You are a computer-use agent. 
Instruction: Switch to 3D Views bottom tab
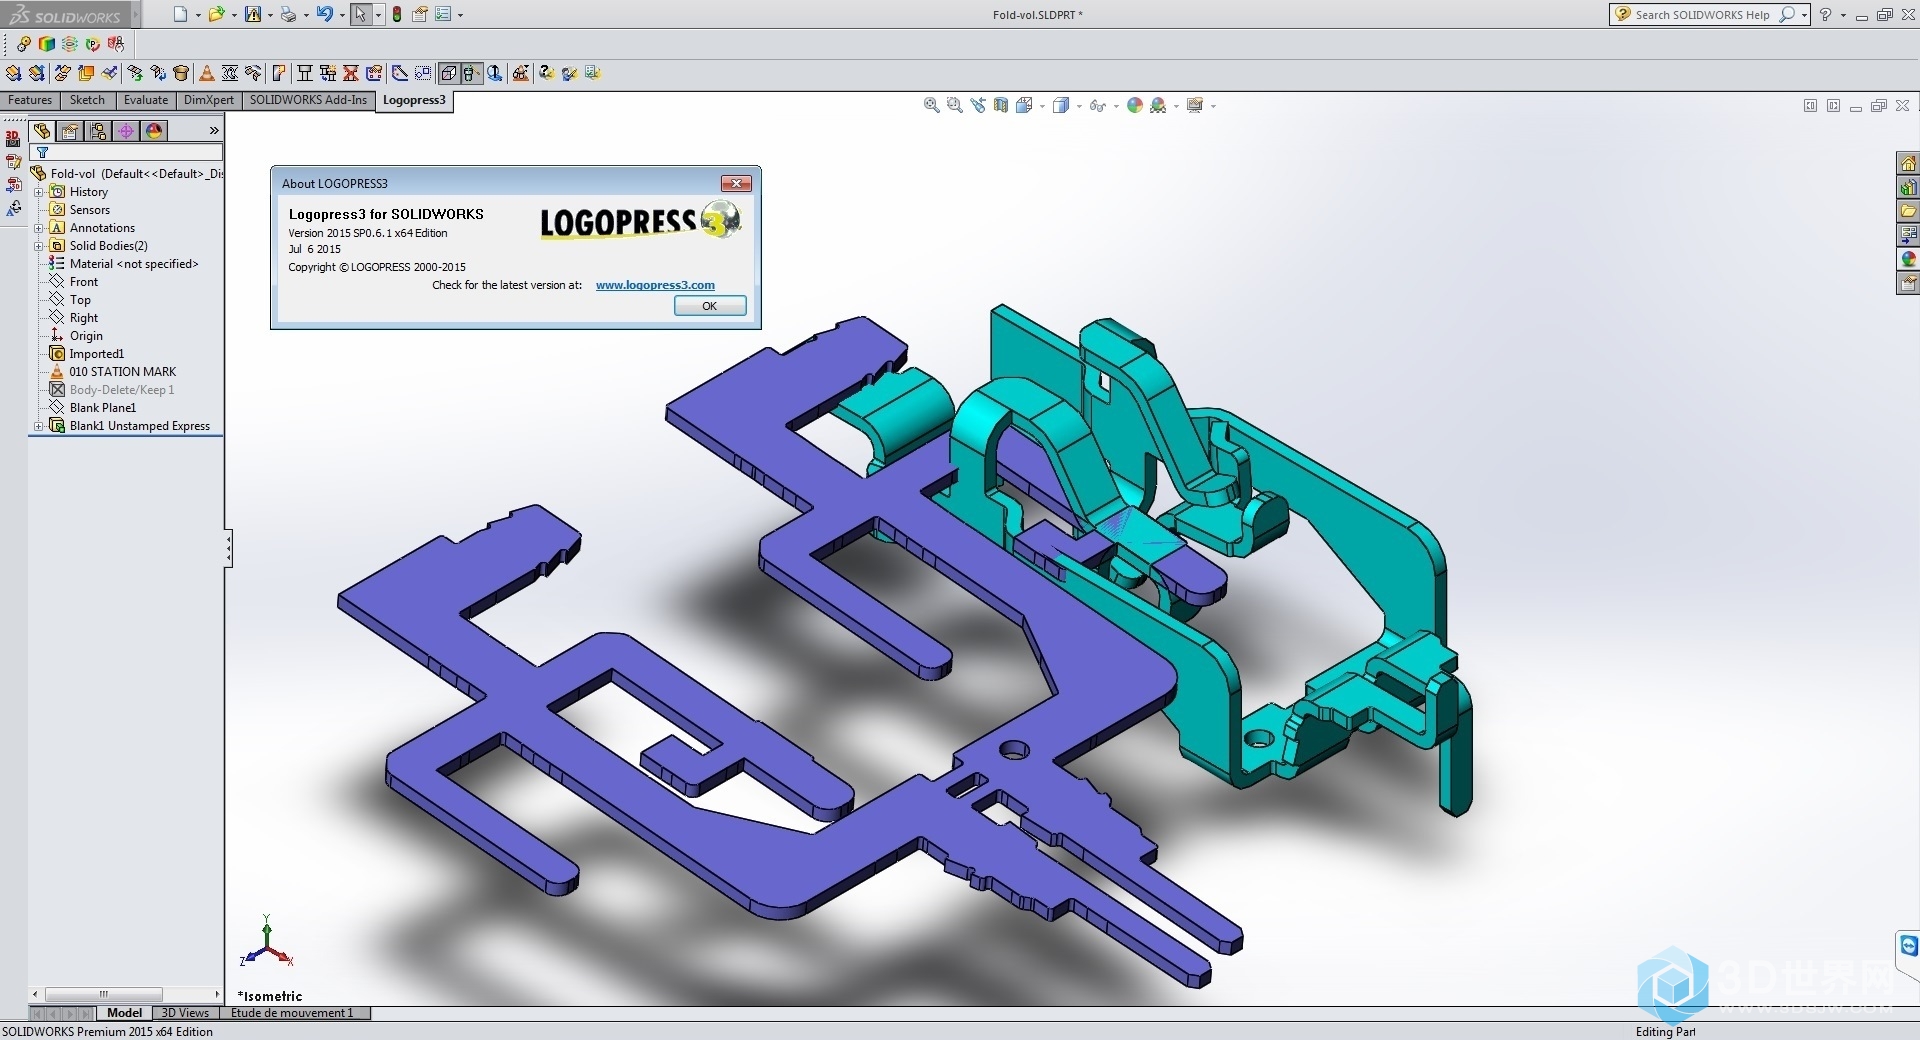[x=186, y=1013]
